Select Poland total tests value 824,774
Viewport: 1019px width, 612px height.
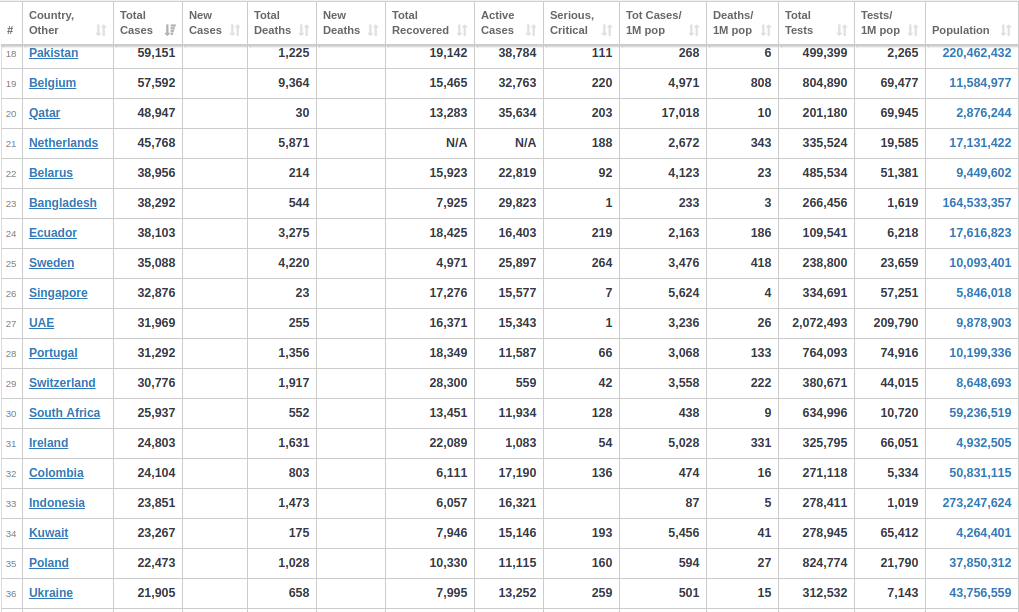[x=825, y=563]
